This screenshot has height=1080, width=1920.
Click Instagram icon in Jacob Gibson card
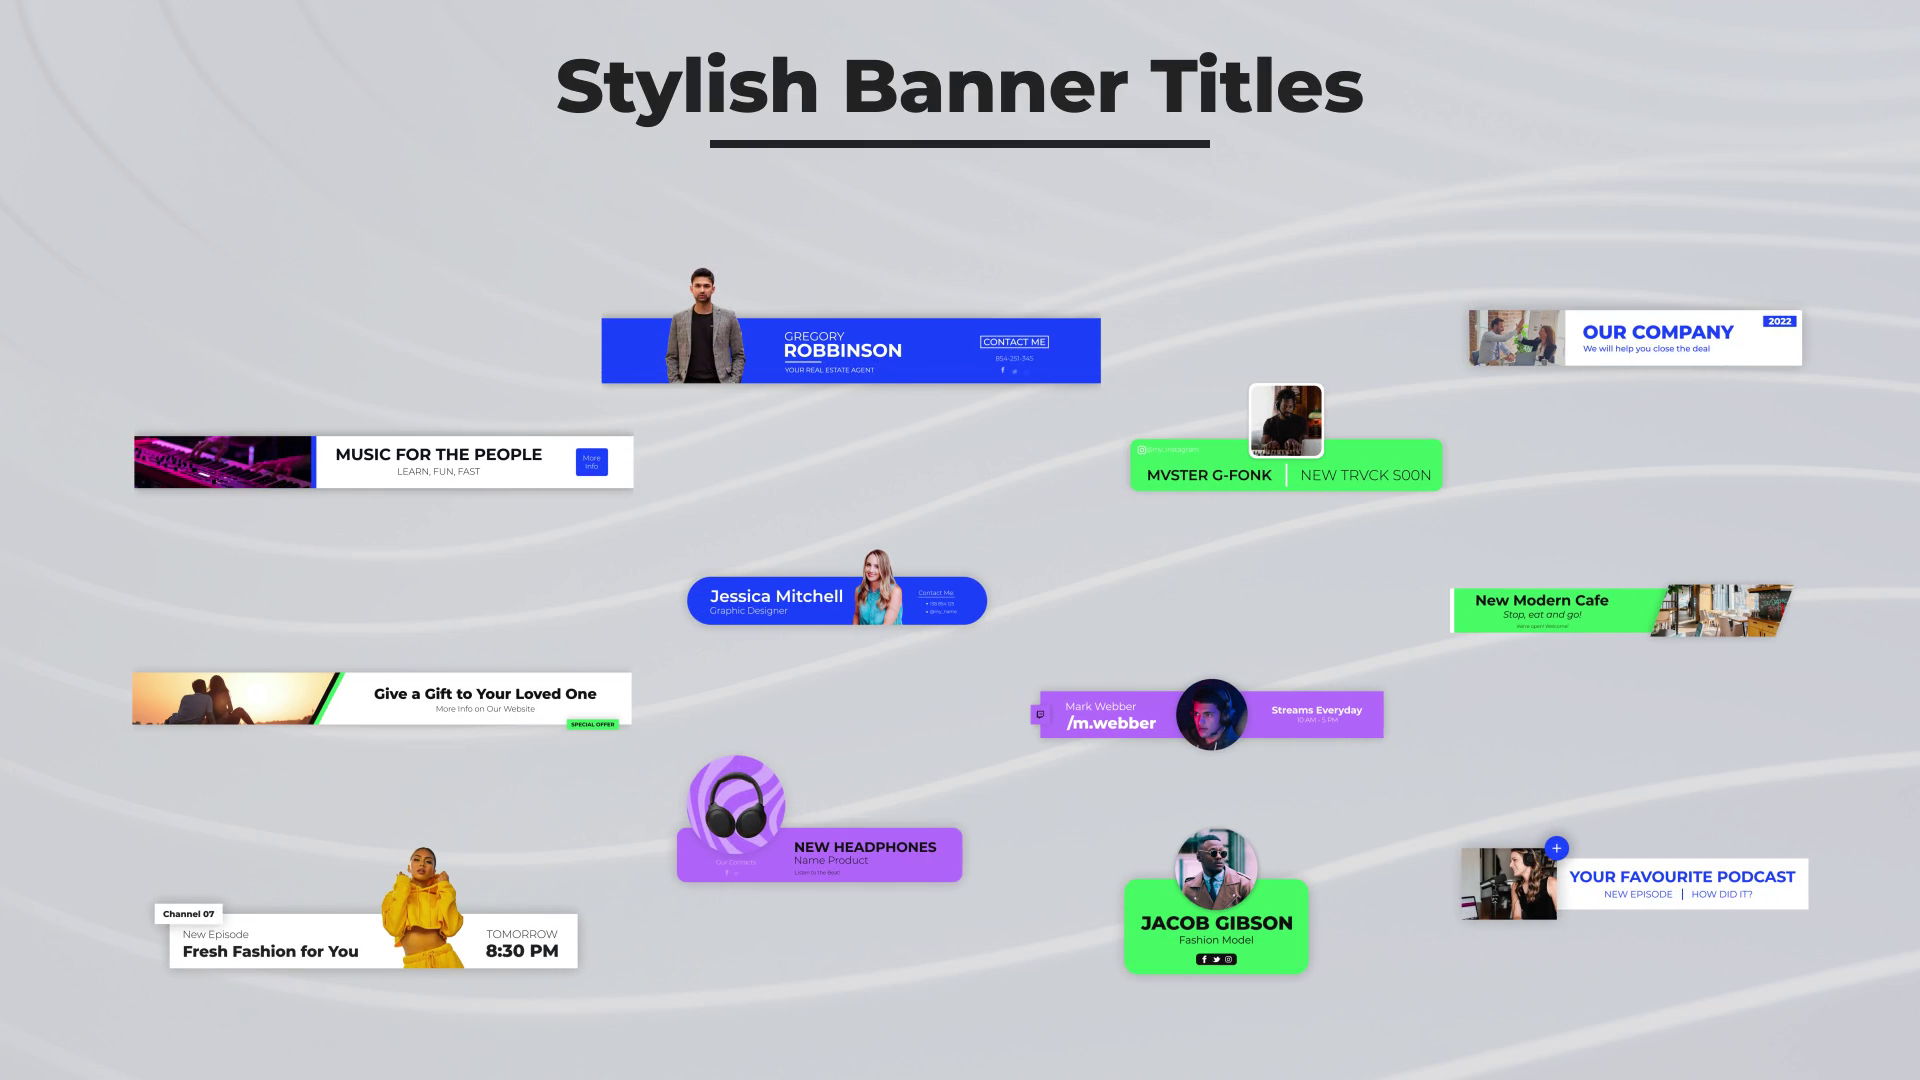pos(1229,959)
